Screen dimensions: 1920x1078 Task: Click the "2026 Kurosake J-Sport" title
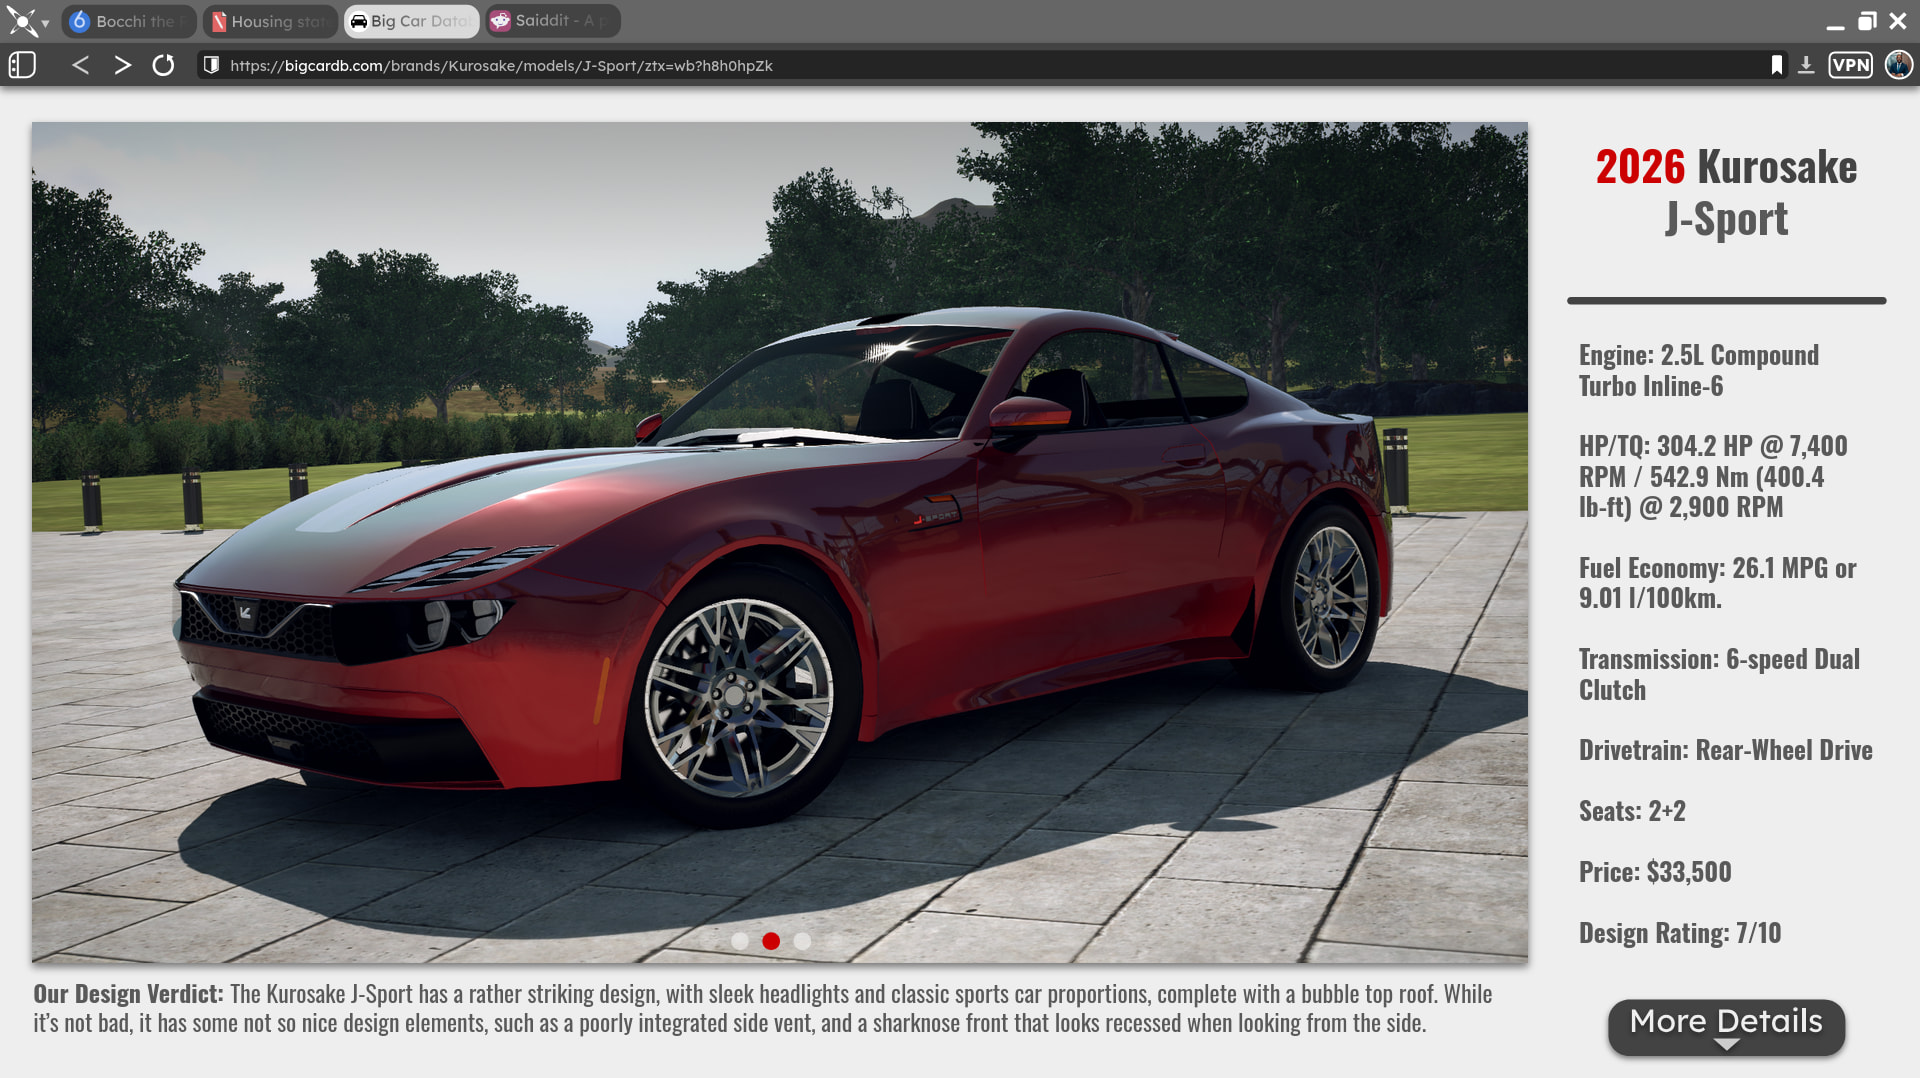(x=1726, y=192)
